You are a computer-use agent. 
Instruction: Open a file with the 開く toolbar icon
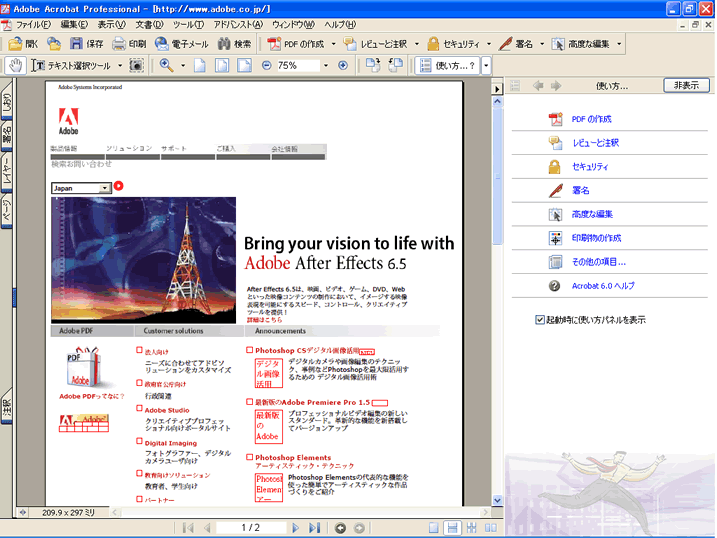(x=23, y=44)
